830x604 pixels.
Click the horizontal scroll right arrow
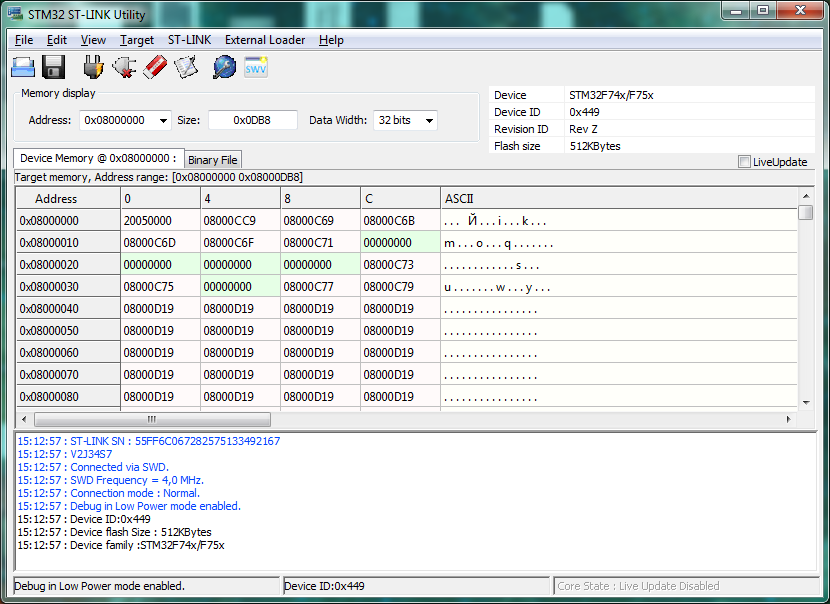(788, 419)
